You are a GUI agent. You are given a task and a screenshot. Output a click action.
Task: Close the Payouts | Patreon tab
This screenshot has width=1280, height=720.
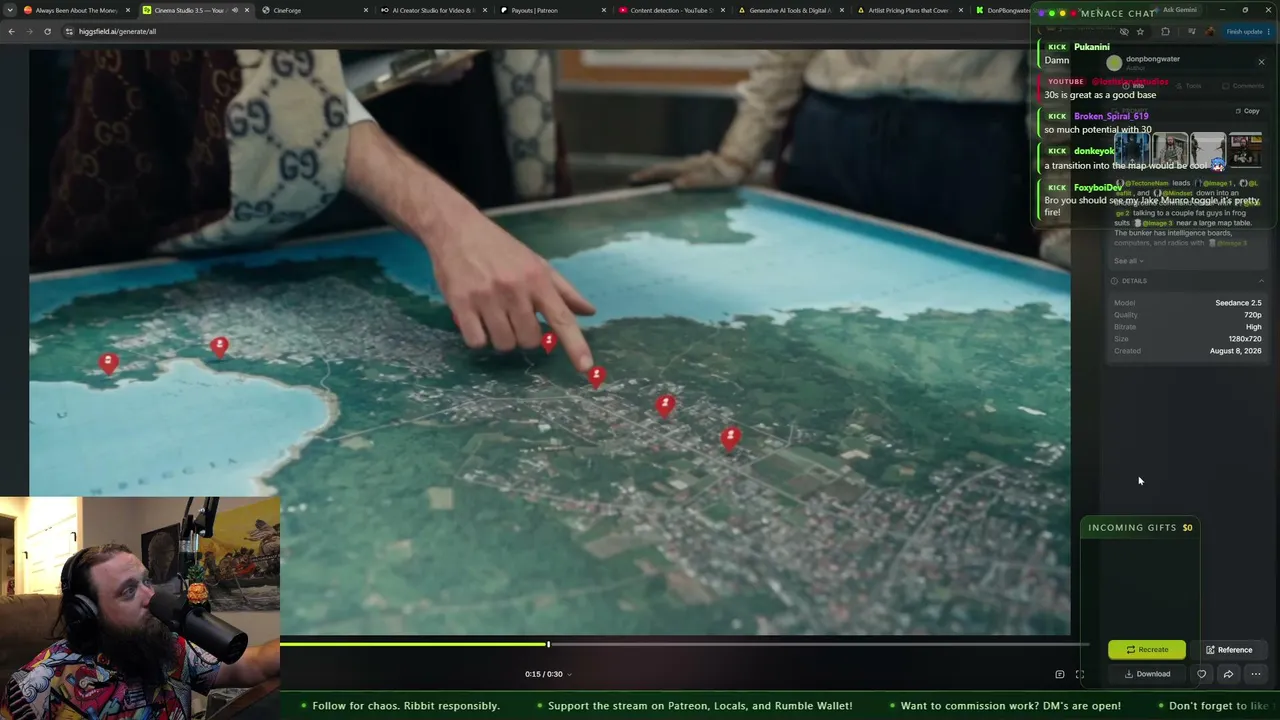pyautogui.click(x=604, y=10)
